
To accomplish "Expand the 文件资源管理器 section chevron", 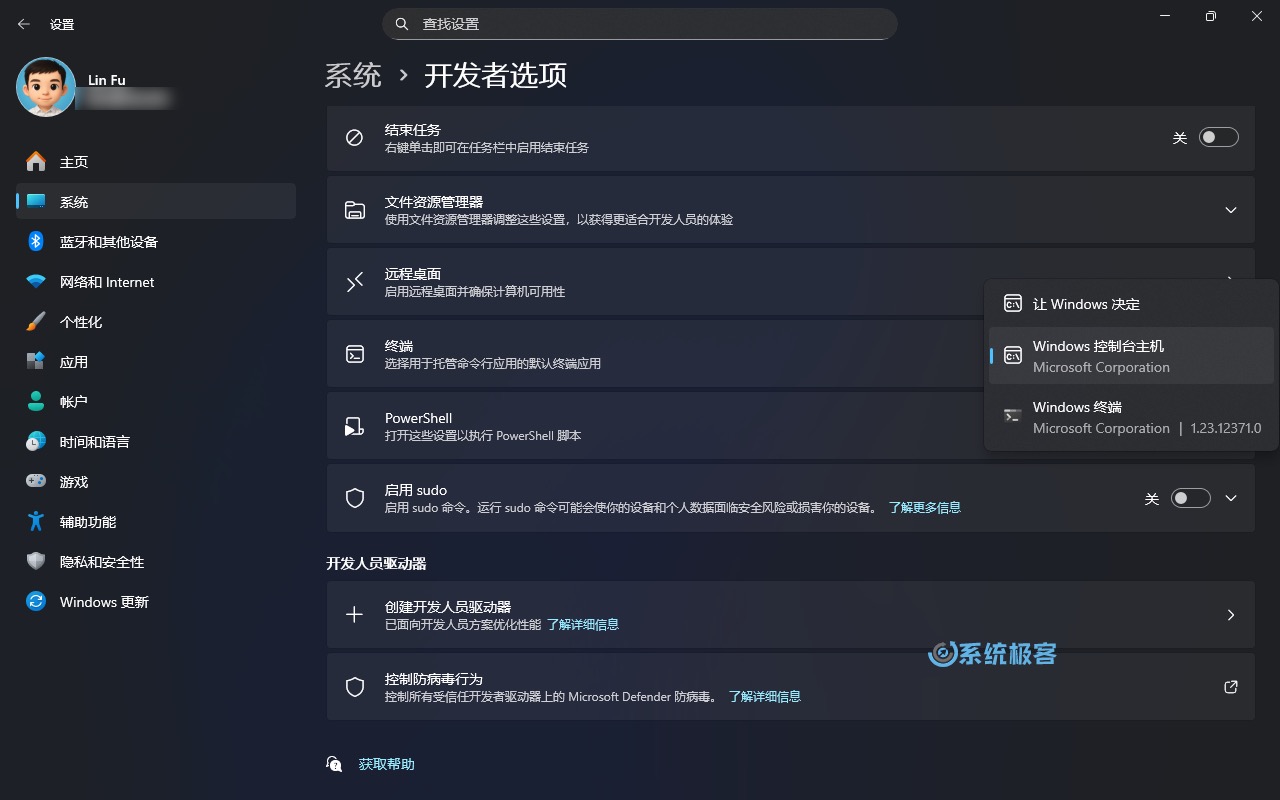I will click(x=1231, y=210).
